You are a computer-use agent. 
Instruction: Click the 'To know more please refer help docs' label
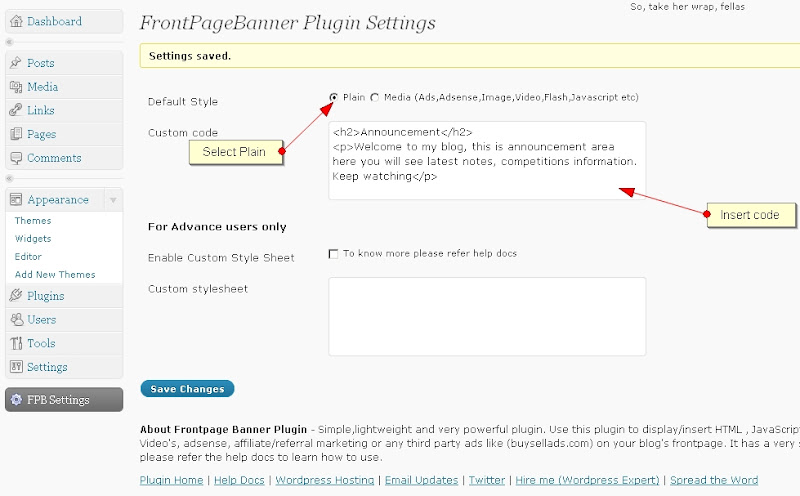[x=430, y=253]
